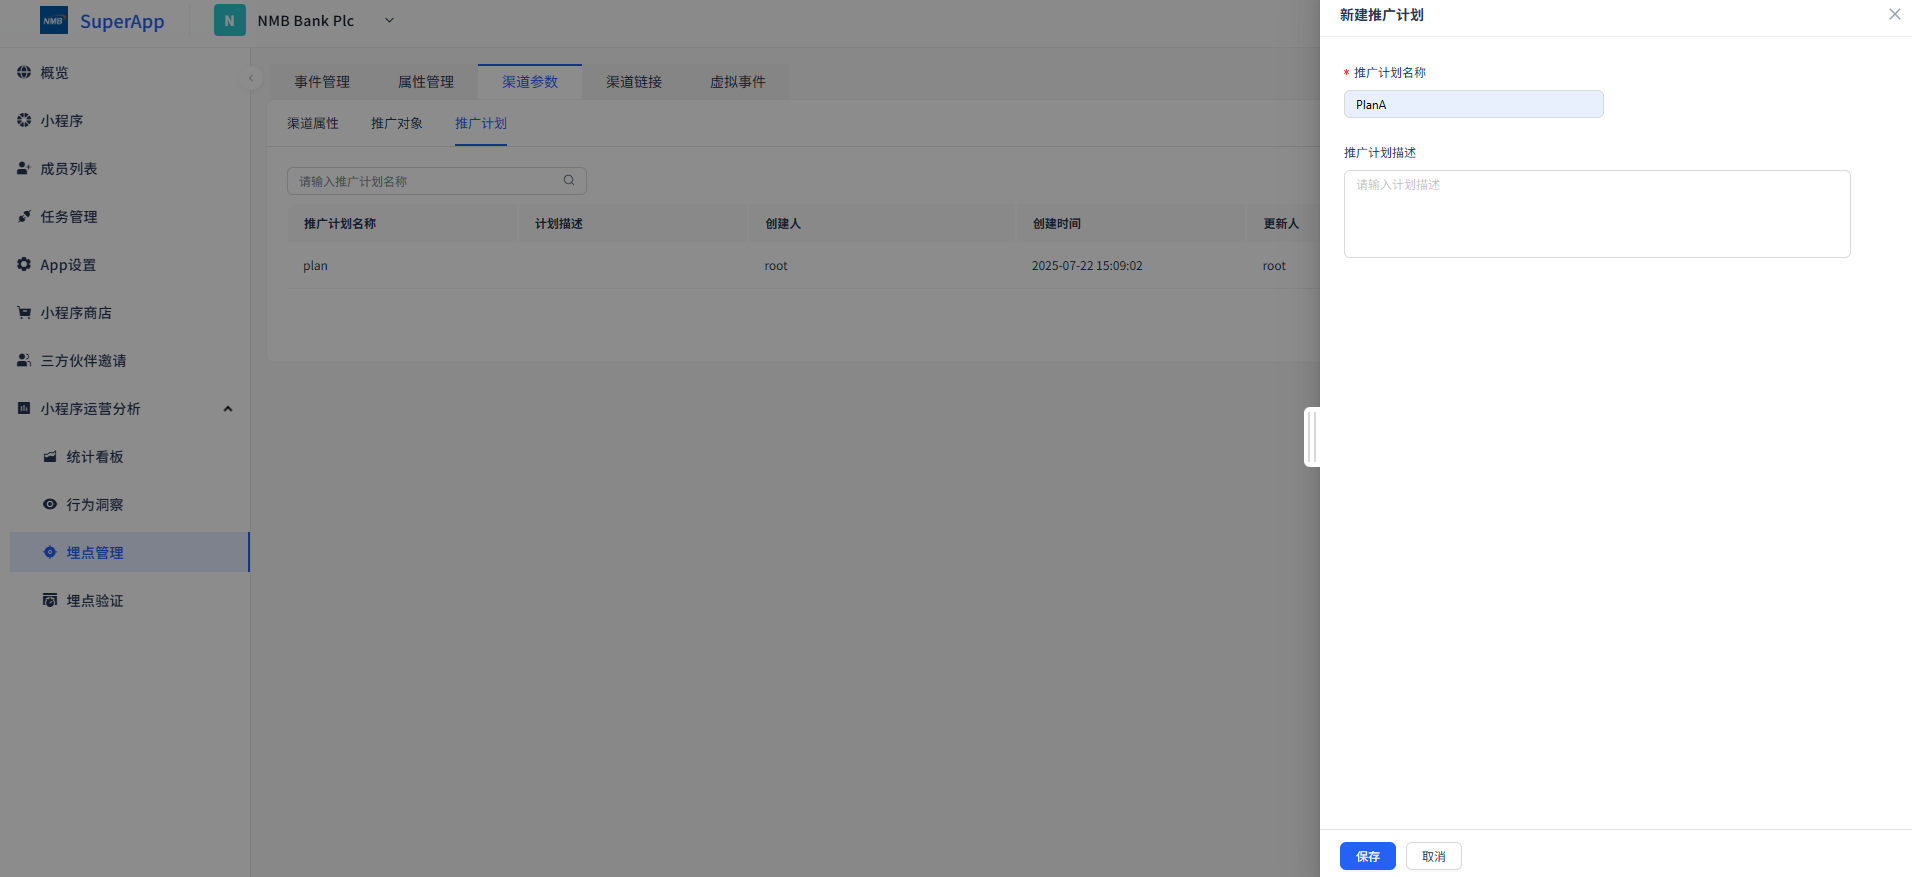Click the 行为洞察 eye icon

point(50,504)
